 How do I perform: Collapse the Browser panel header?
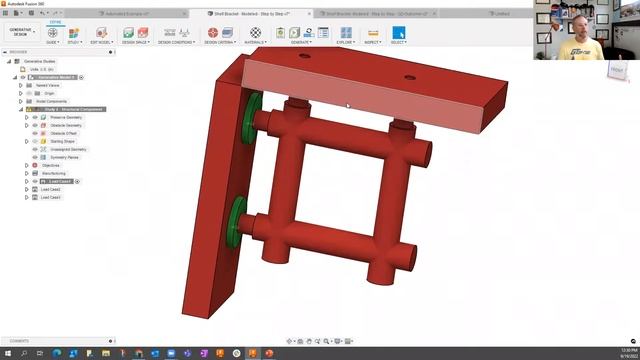click(x=5, y=52)
